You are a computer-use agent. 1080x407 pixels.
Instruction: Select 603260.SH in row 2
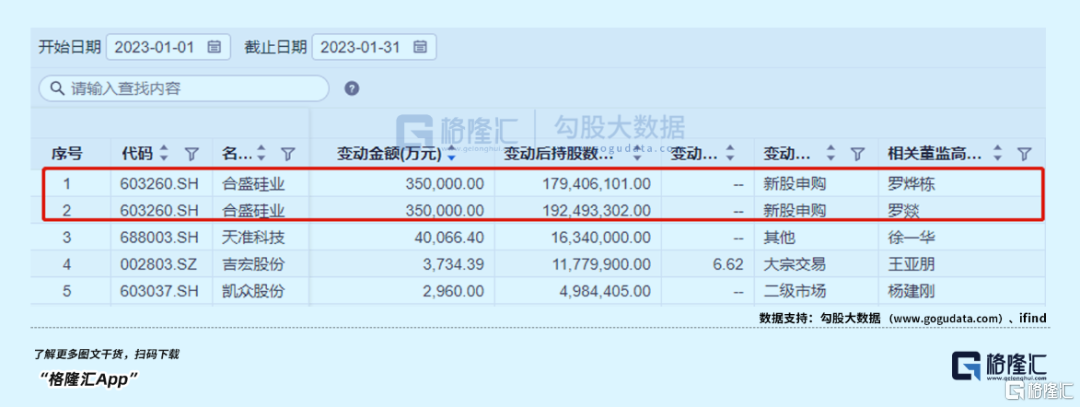160,210
